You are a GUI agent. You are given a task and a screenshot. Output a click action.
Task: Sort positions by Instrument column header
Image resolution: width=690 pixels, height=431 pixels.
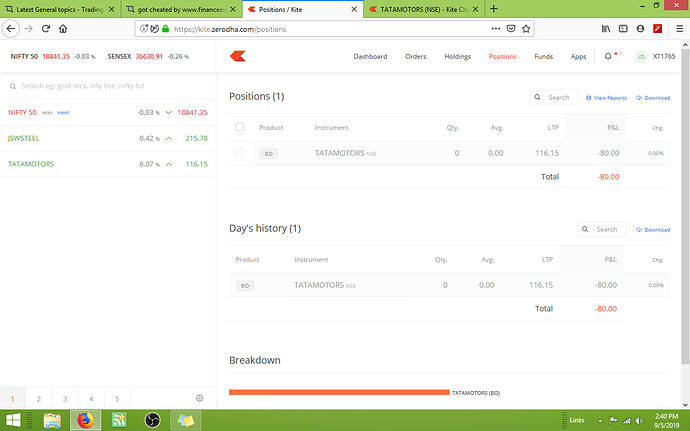[x=331, y=127]
